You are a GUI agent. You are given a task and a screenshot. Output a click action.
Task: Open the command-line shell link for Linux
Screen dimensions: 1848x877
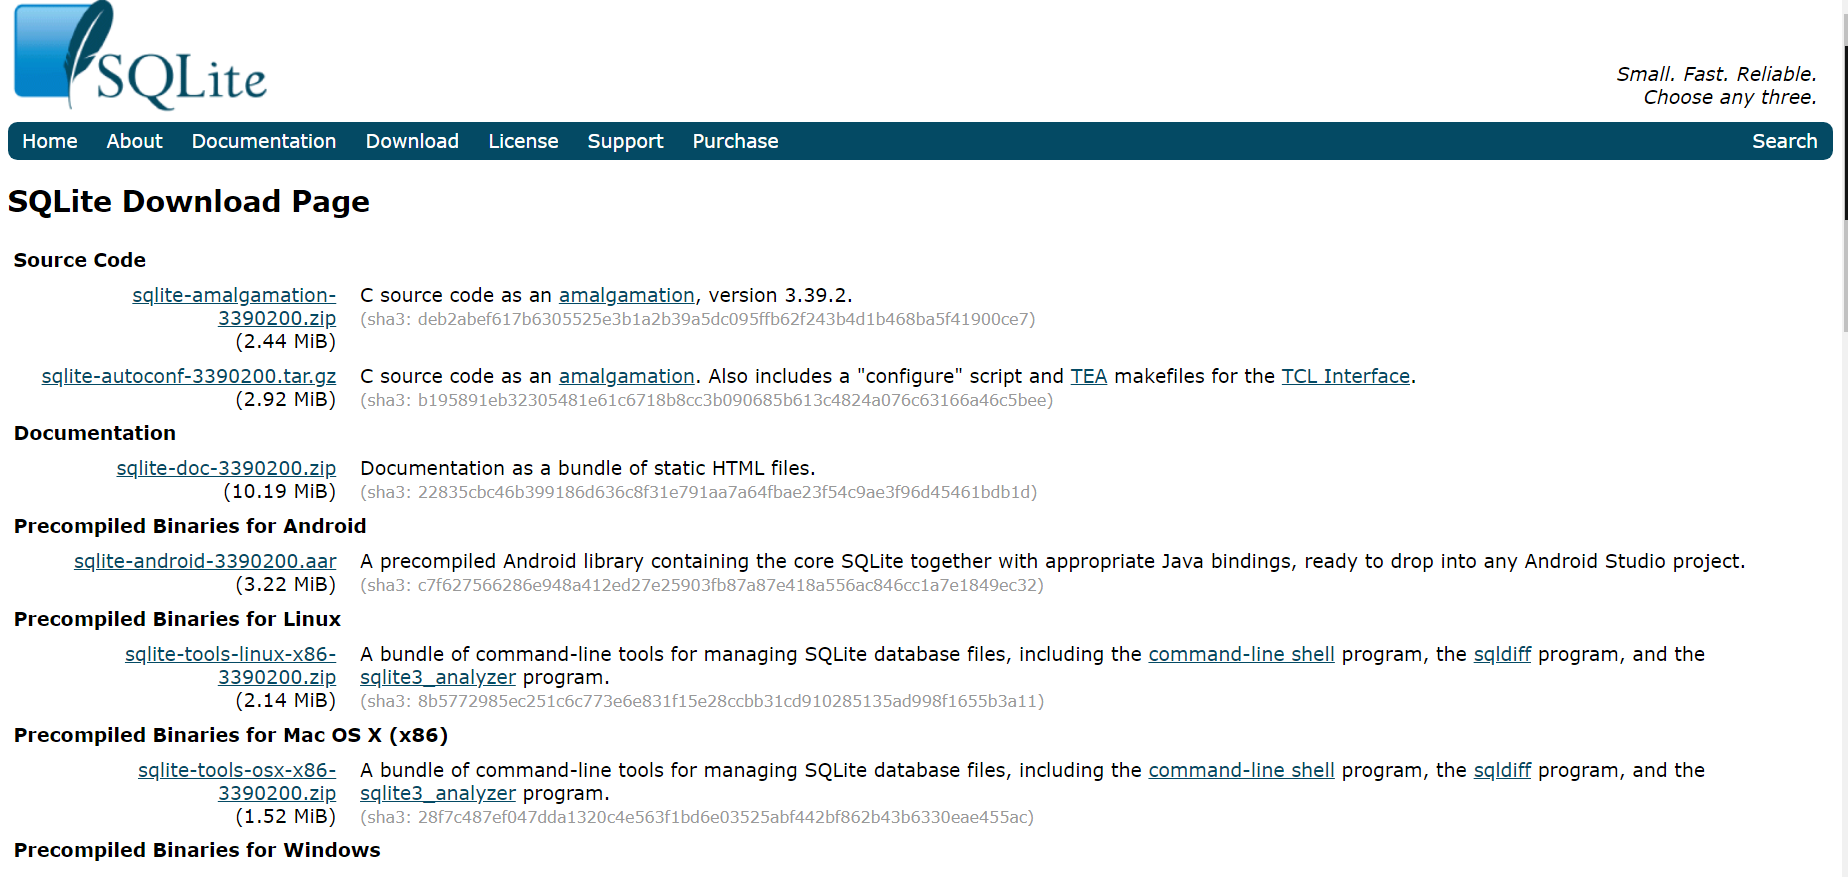(x=1241, y=654)
